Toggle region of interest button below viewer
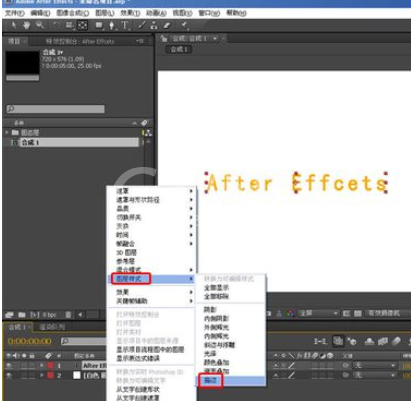This screenshot has width=411, height=401. tap(346, 314)
